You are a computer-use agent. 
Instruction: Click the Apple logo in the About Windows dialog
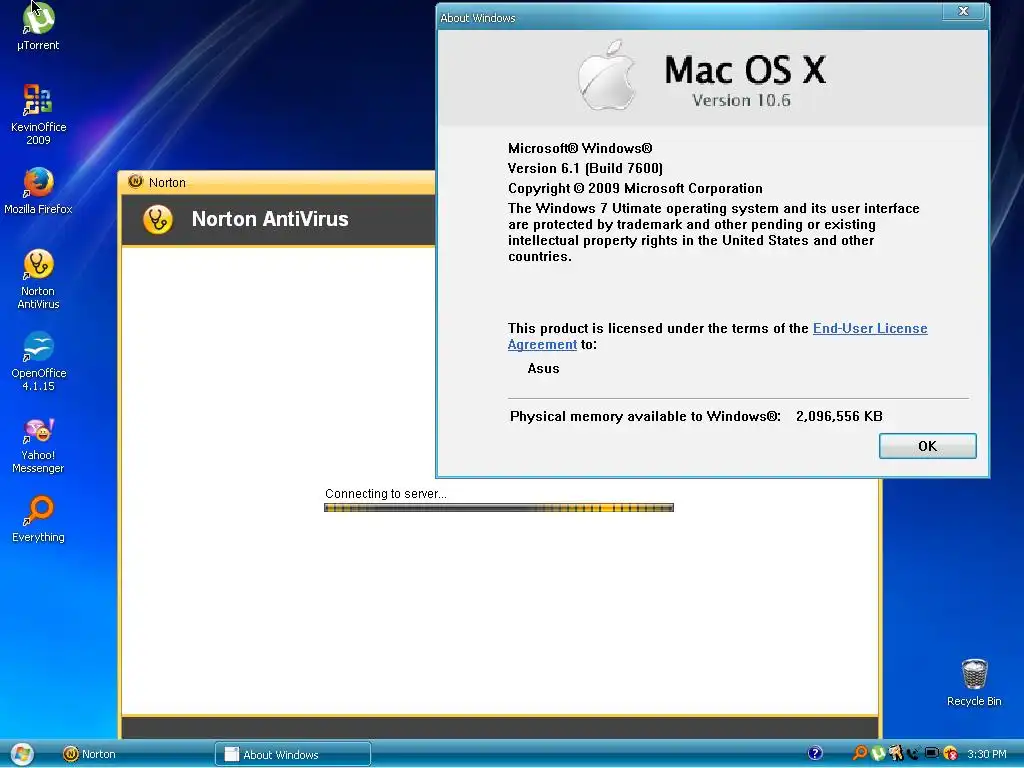pyautogui.click(x=607, y=75)
